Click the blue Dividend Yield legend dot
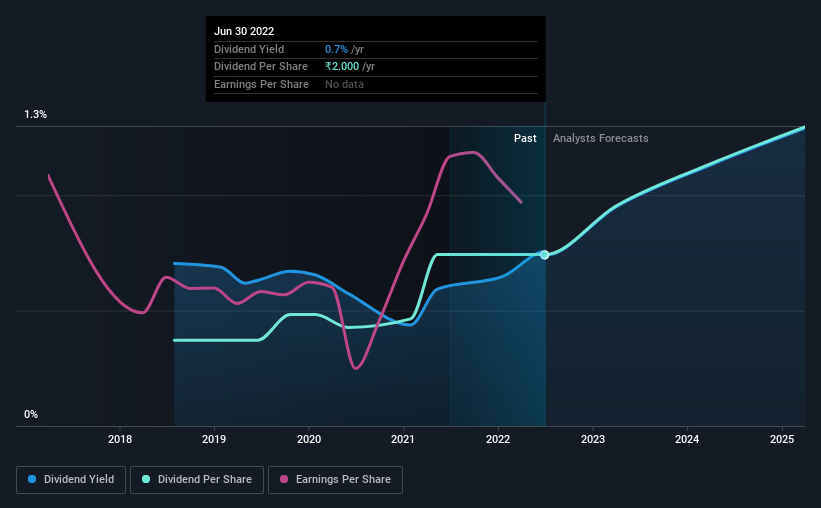This screenshot has width=821, height=508. click(32, 479)
